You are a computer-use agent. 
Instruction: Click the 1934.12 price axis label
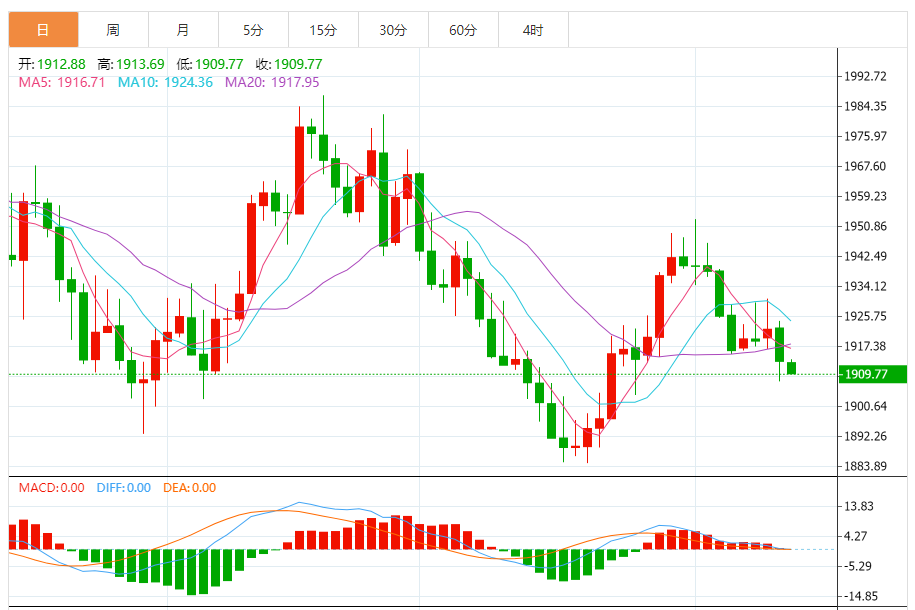[x=865, y=286]
